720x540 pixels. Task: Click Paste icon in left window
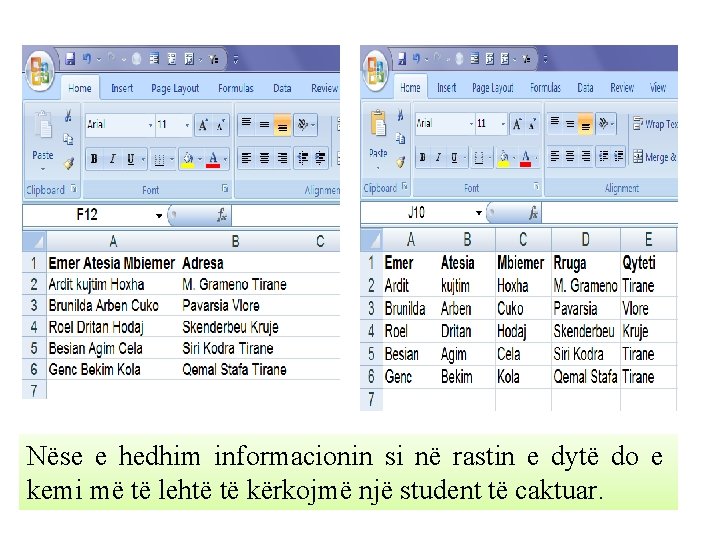coord(43,125)
